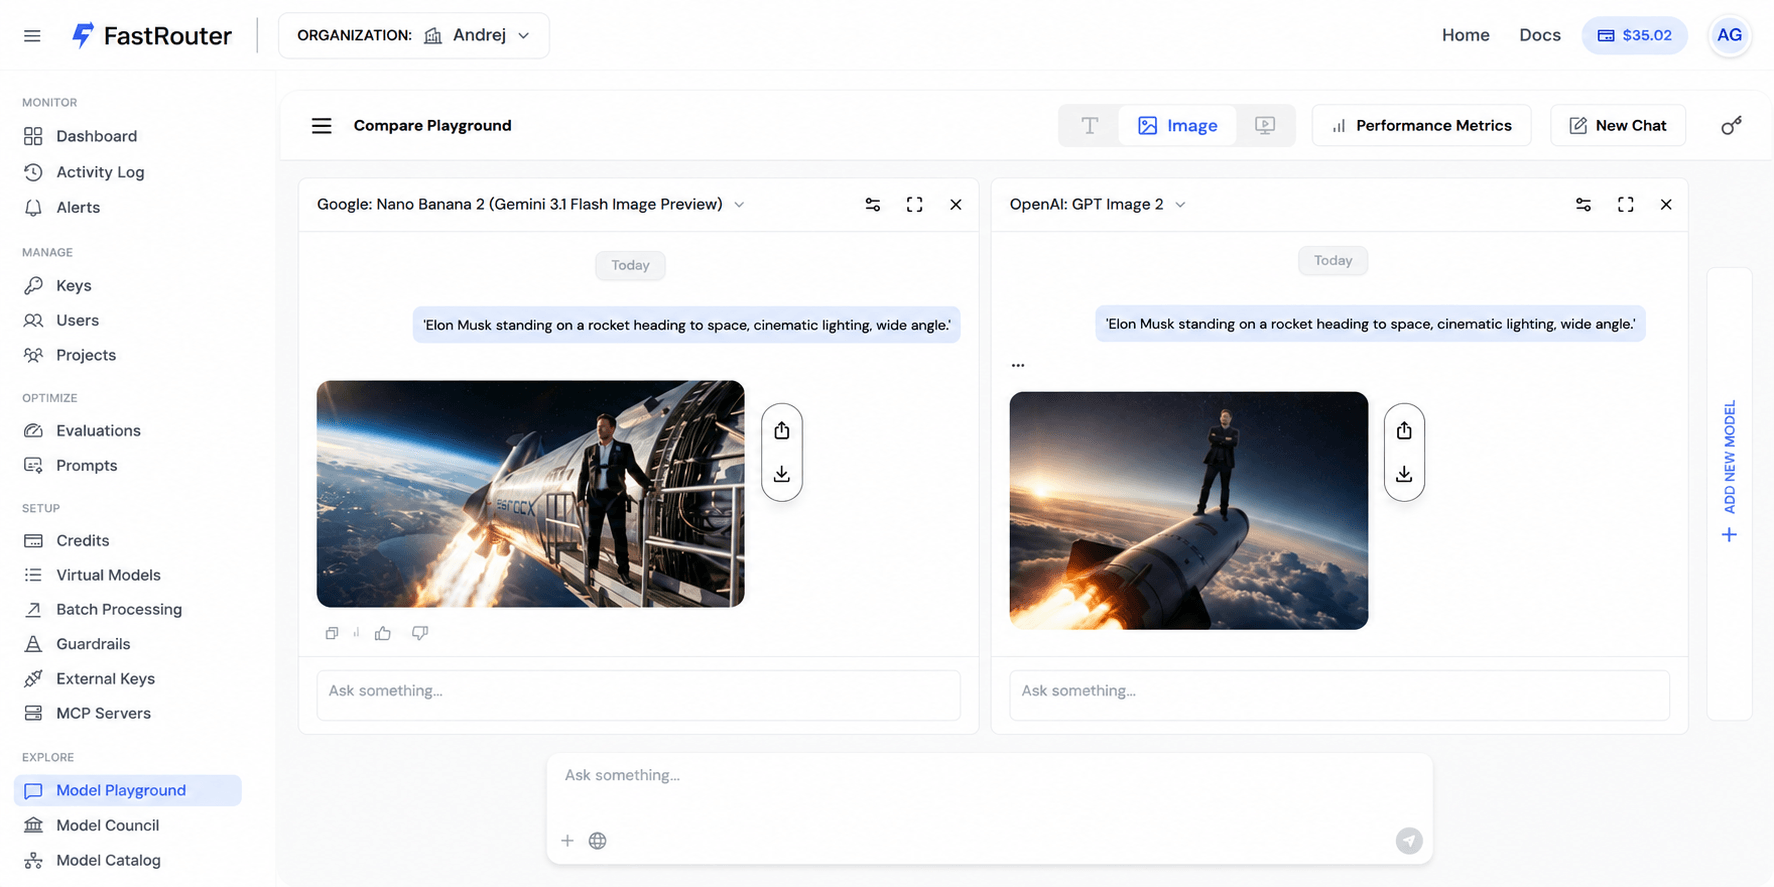Give thumbs up to Nano Banana response

pos(383,633)
